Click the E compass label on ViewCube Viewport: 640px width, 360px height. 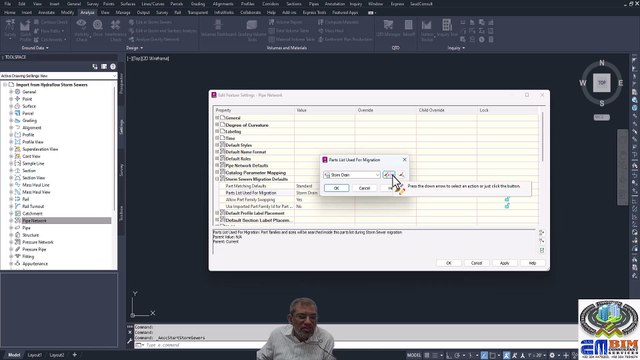(620, 83)
